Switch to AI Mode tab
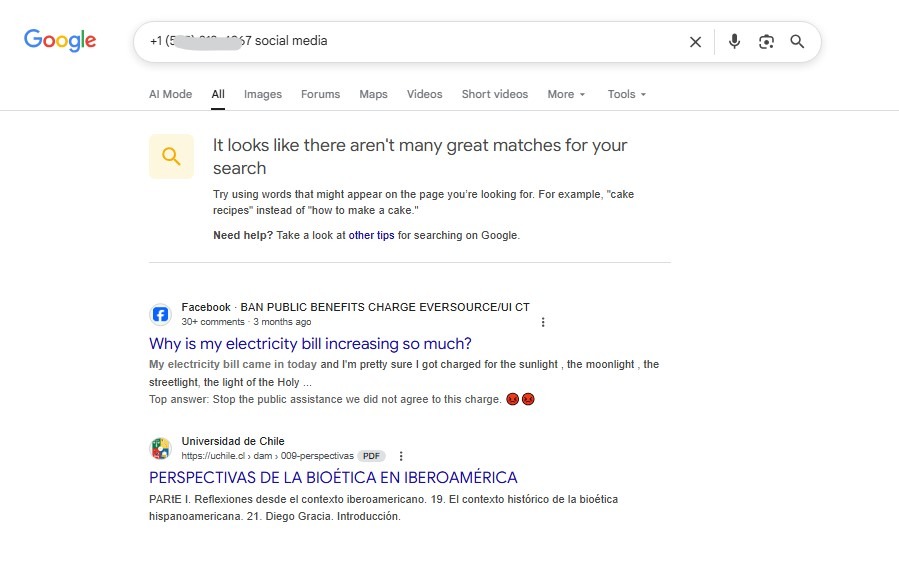Screen dimensions: 899x581 [x=170, y=94]
